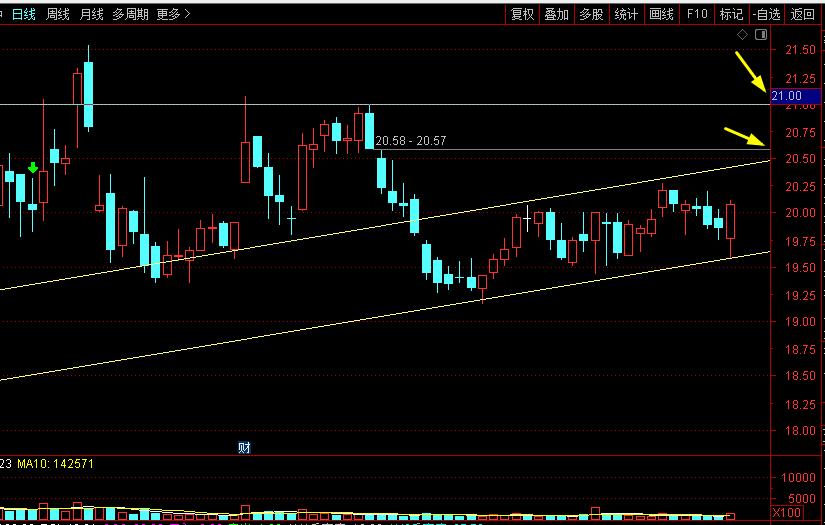Click the green down-arrow signal marker
This screenshot has width=825, height=525.
tap(33, 167)
